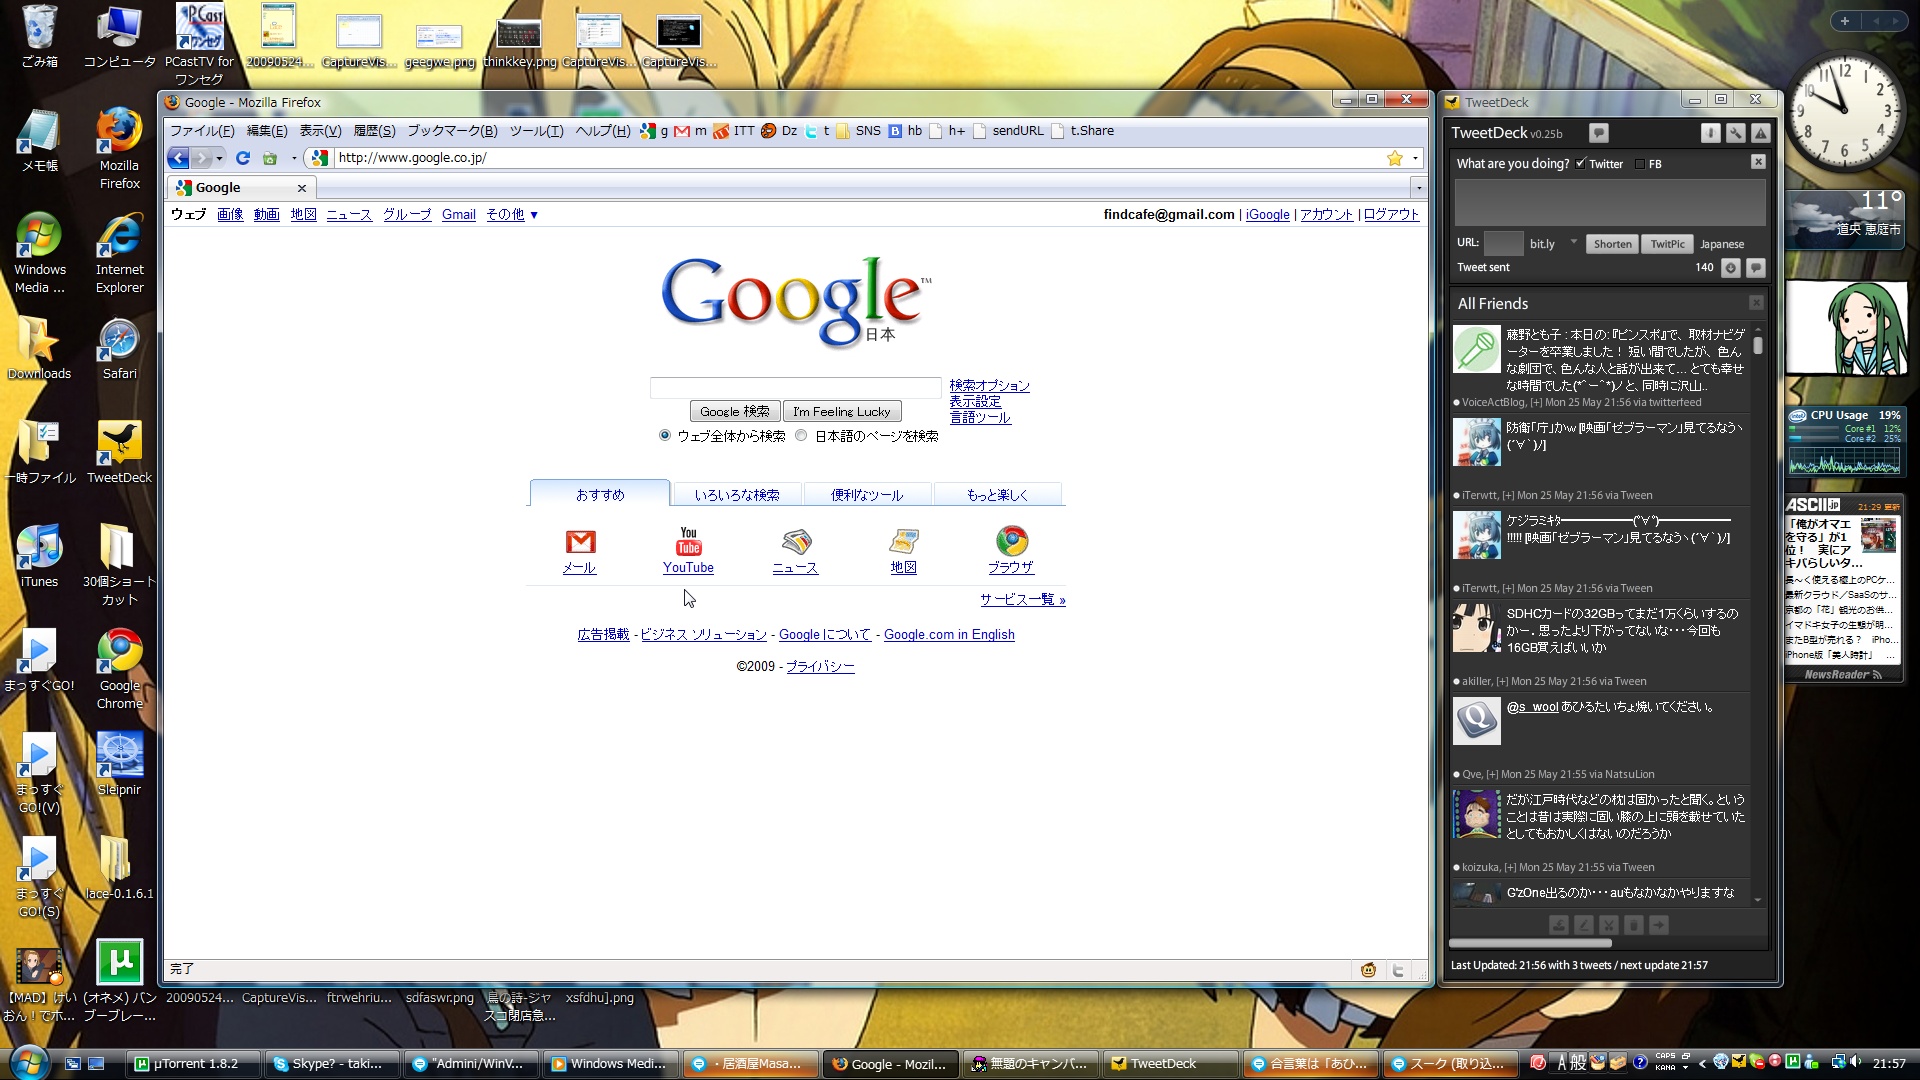
Task: Click the TweetDeck horizontal column scrollbar
Action: pyautogui.click(x=1530, y=943)
